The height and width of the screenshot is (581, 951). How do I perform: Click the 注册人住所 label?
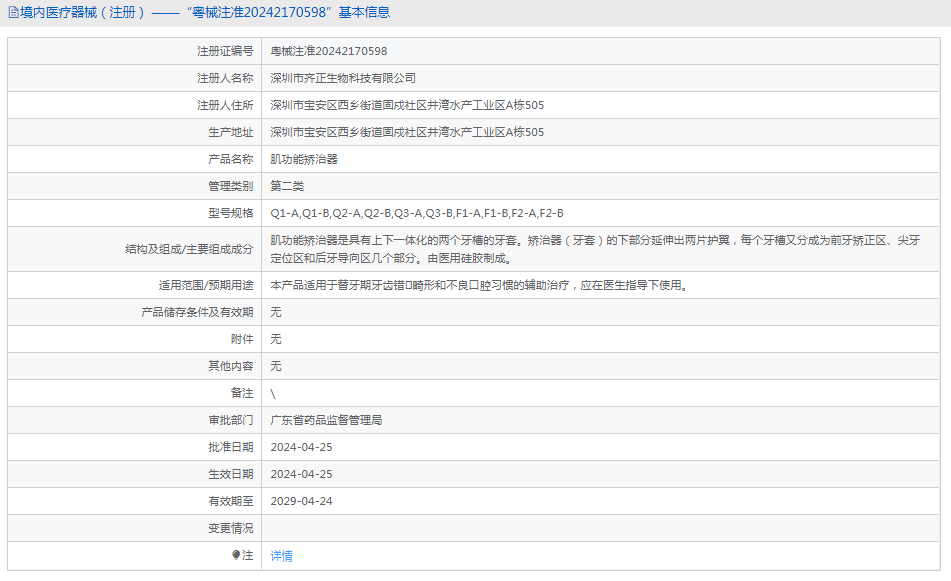pyautogui.click(x=225, y=106)
